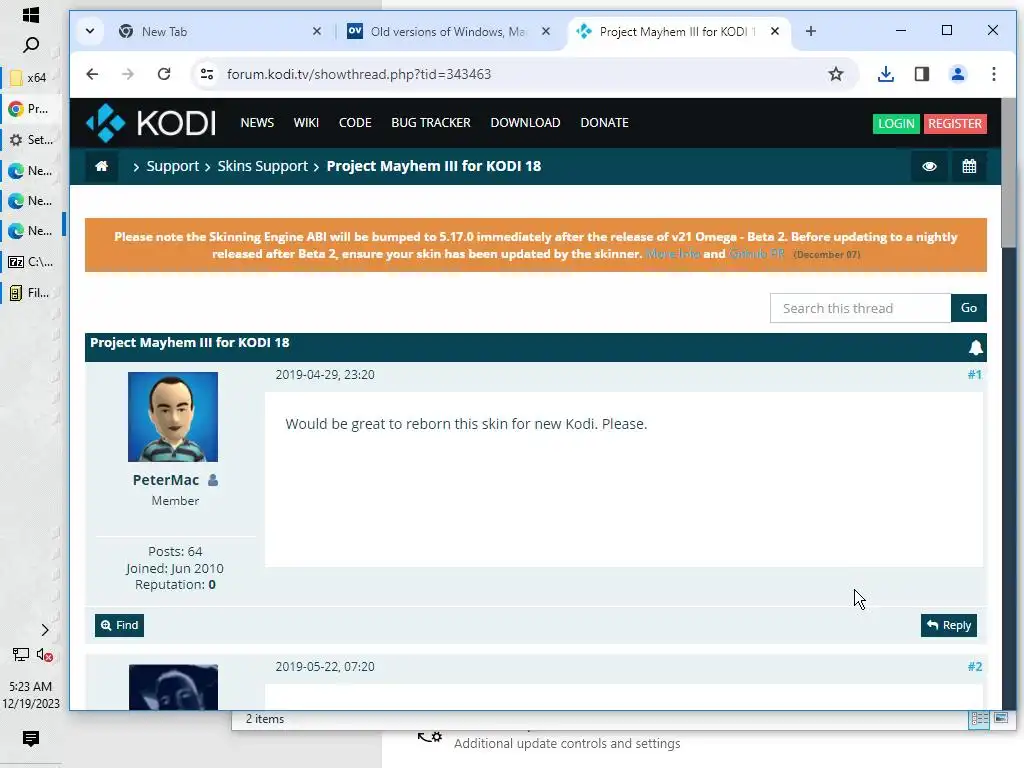Click the forward navigation arrow
The height and width of the screenshot is (768, 1024).
(128, 74)
